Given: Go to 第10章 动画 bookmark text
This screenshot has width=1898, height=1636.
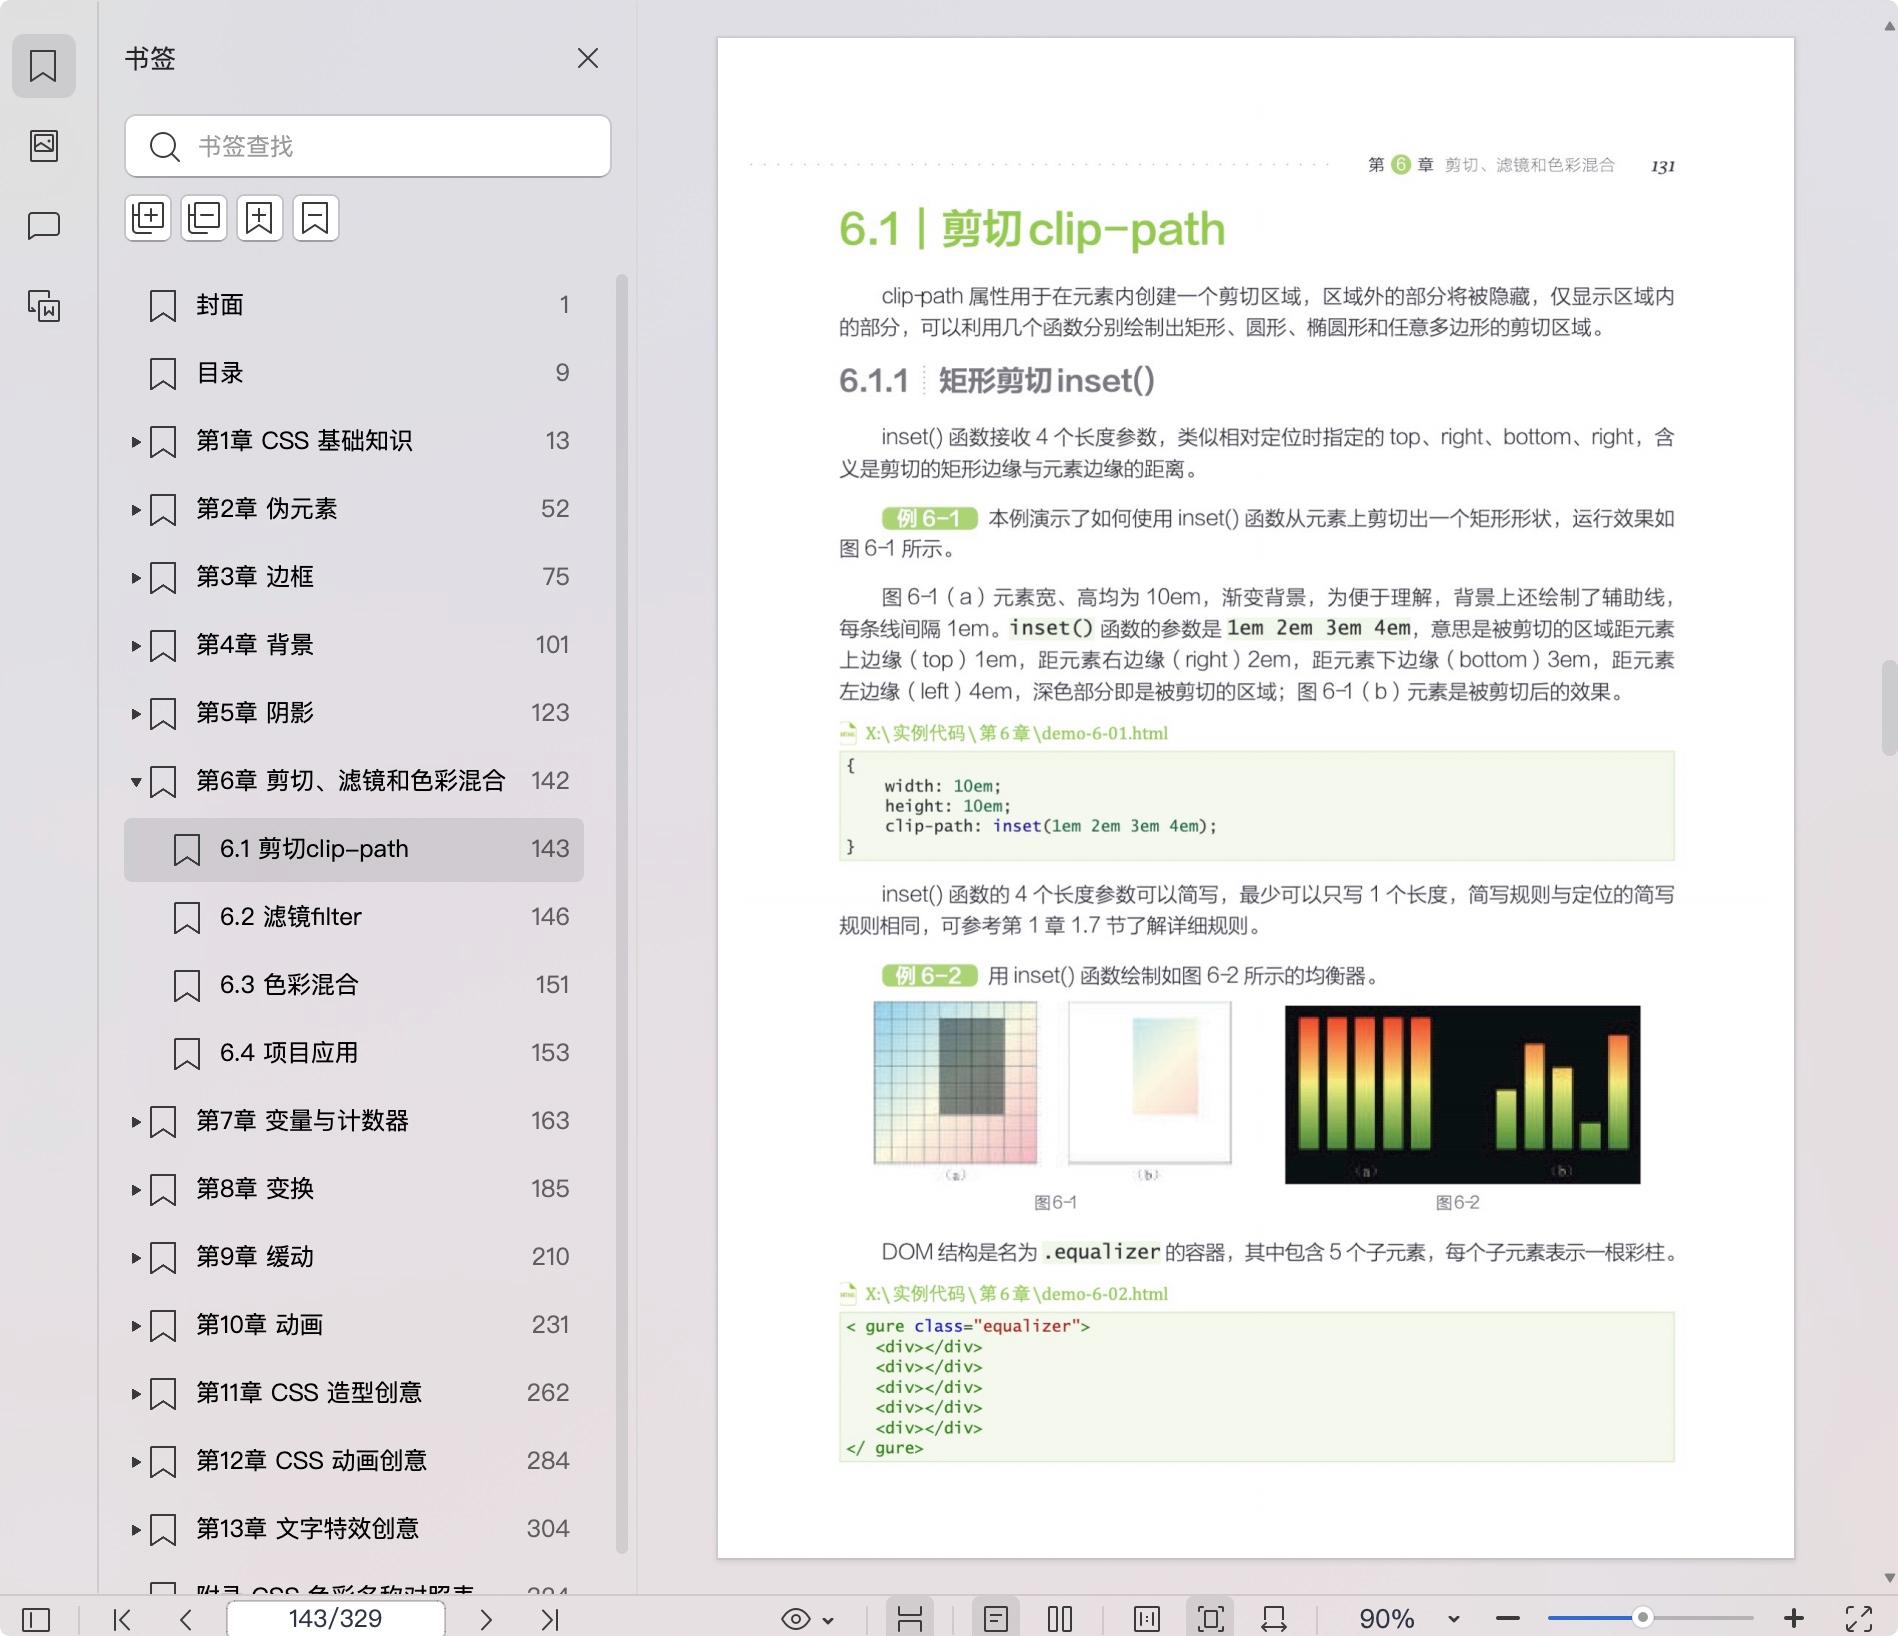Looking at the screenshot, I should [x=260, y=1325].
